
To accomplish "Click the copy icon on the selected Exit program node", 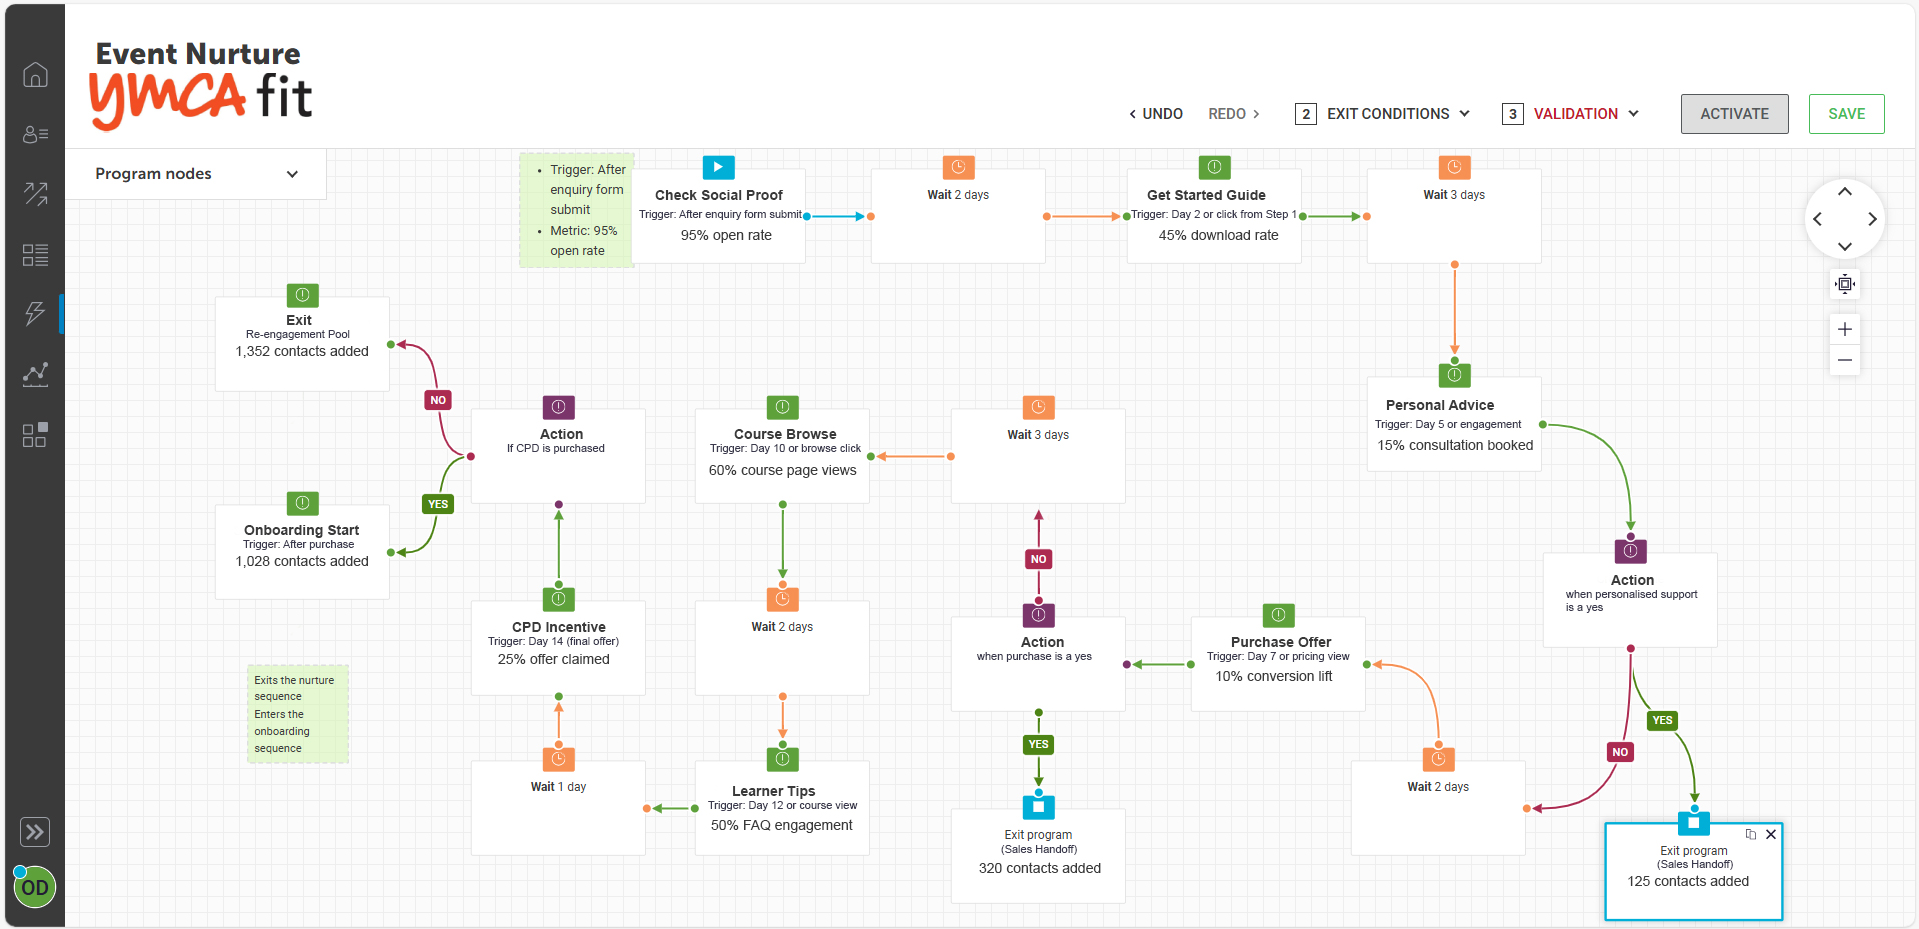I will (x=1750, y=834).
